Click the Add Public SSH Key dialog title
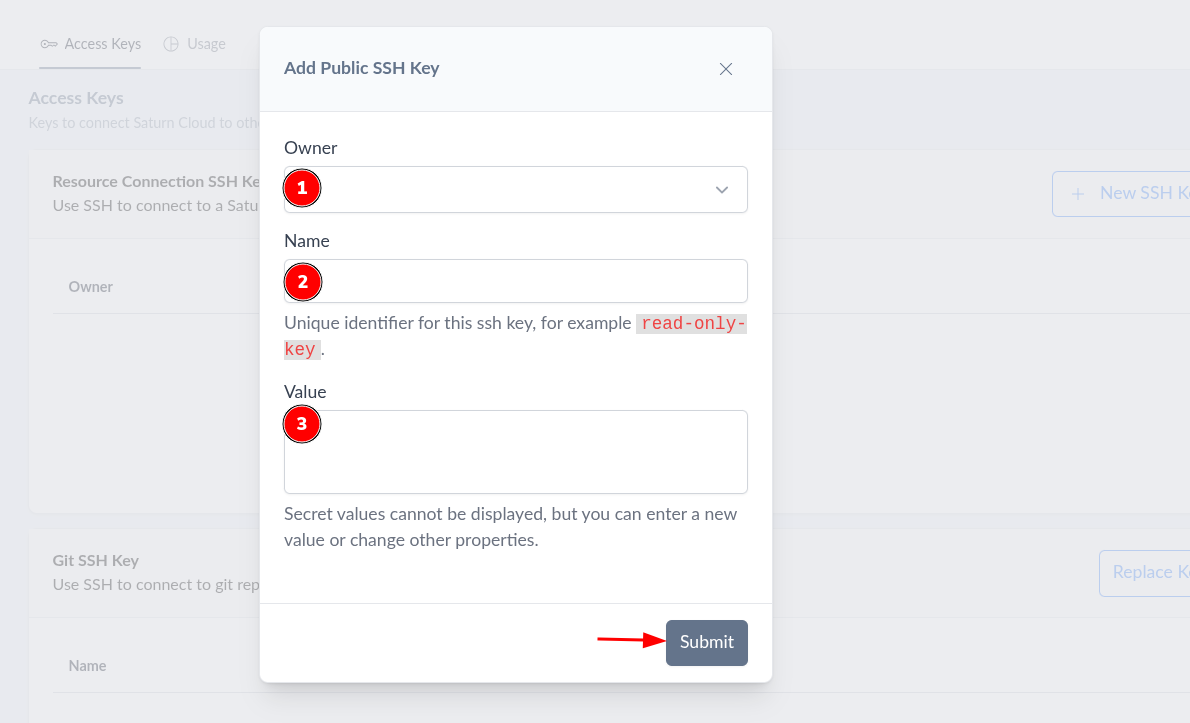 [x=361, y=68]
